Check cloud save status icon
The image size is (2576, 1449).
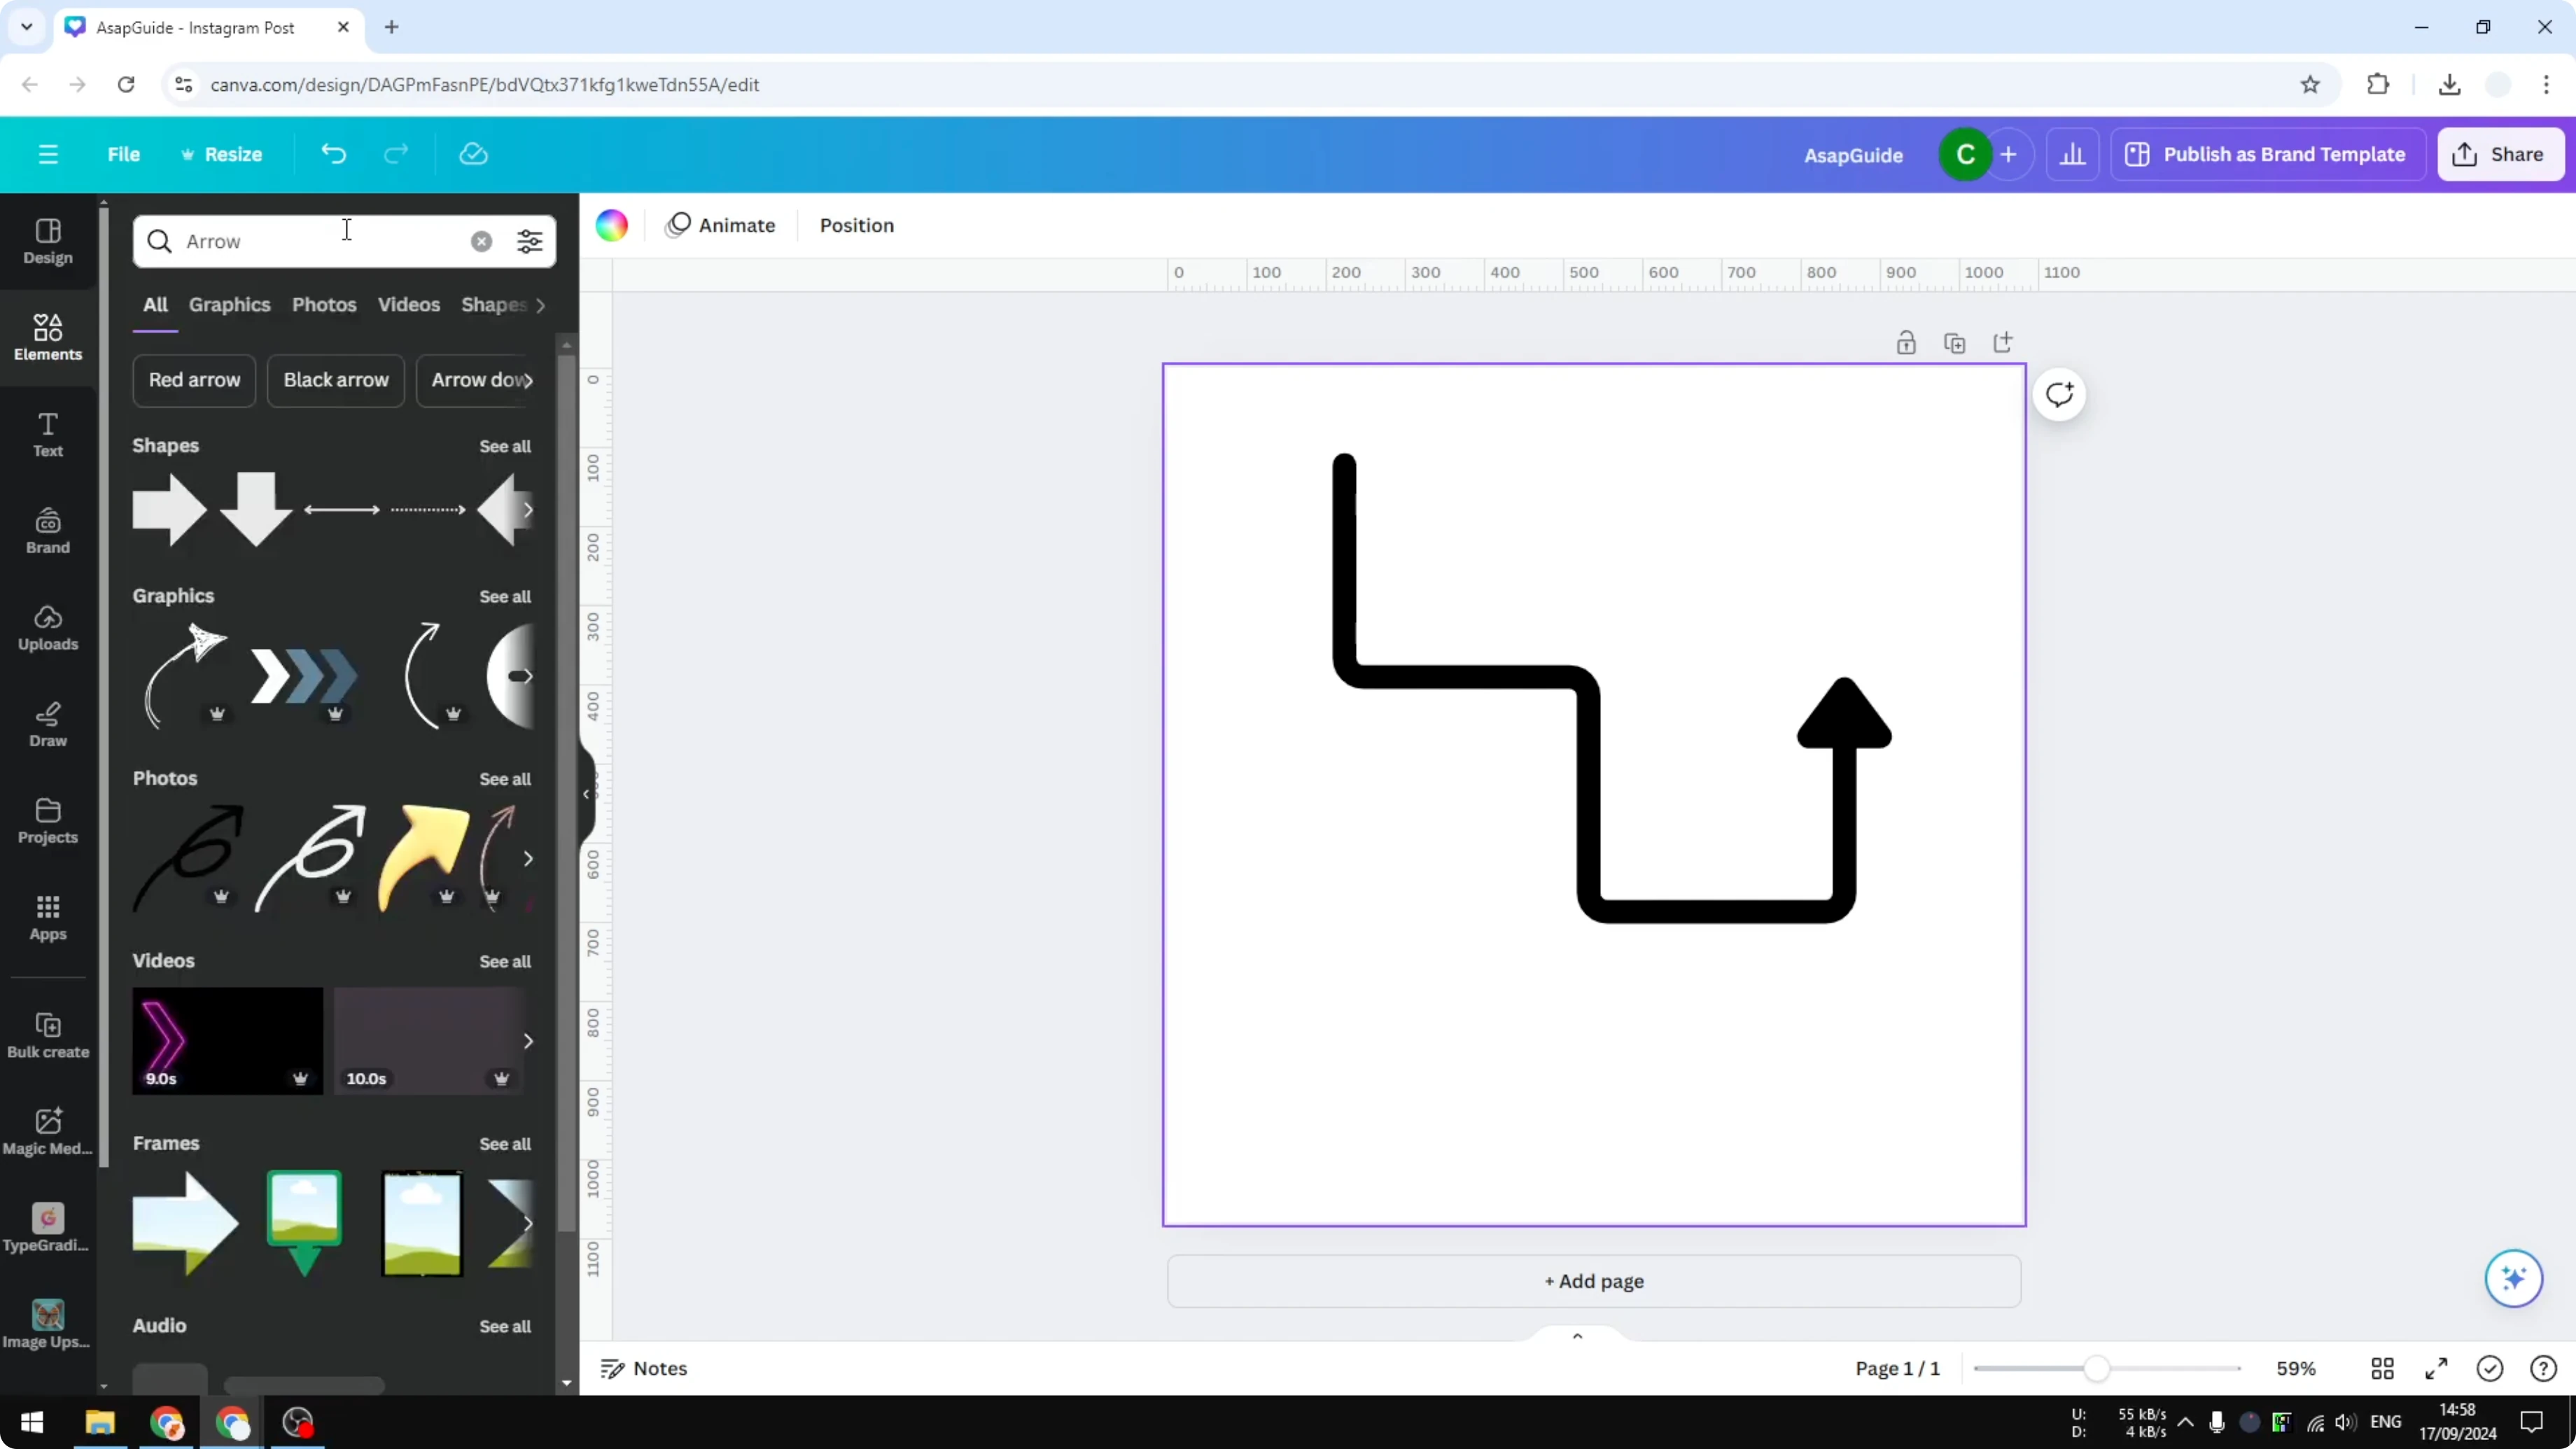point(473,154)
